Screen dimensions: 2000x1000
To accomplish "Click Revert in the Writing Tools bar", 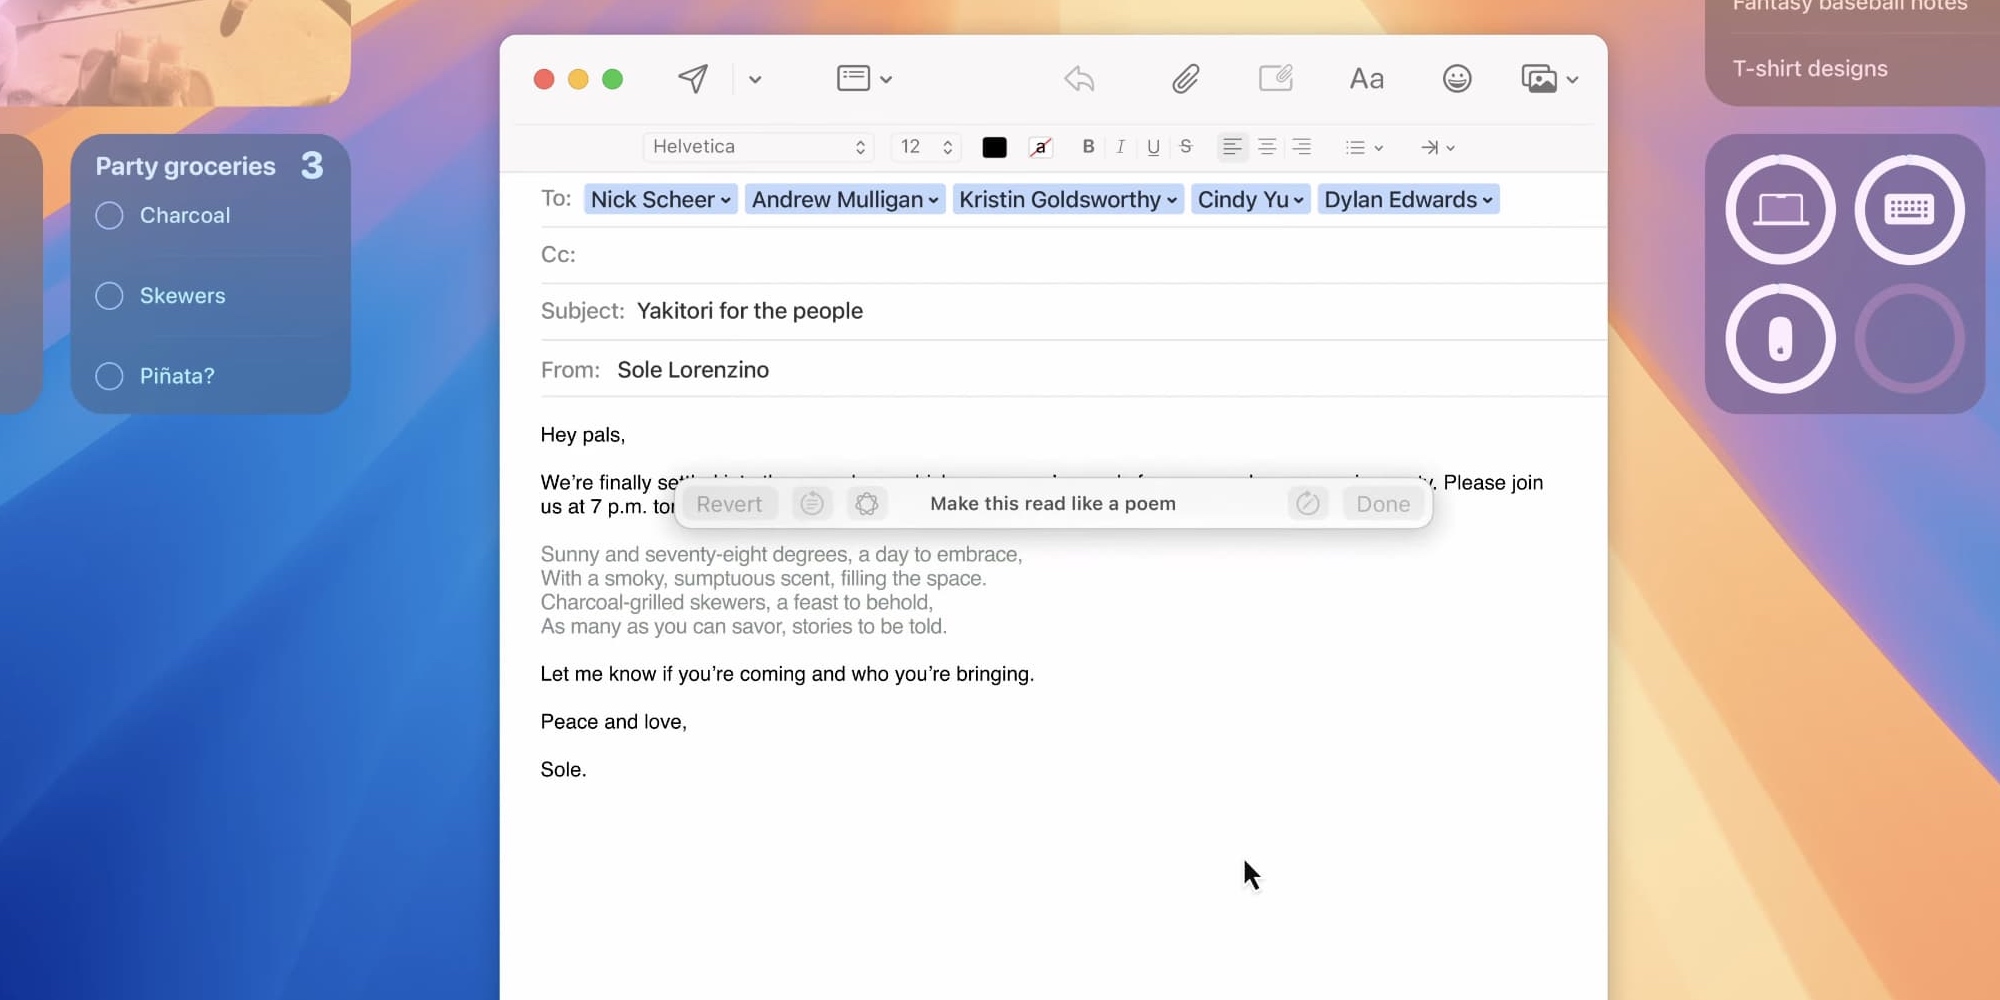I will tap(730, 503).
